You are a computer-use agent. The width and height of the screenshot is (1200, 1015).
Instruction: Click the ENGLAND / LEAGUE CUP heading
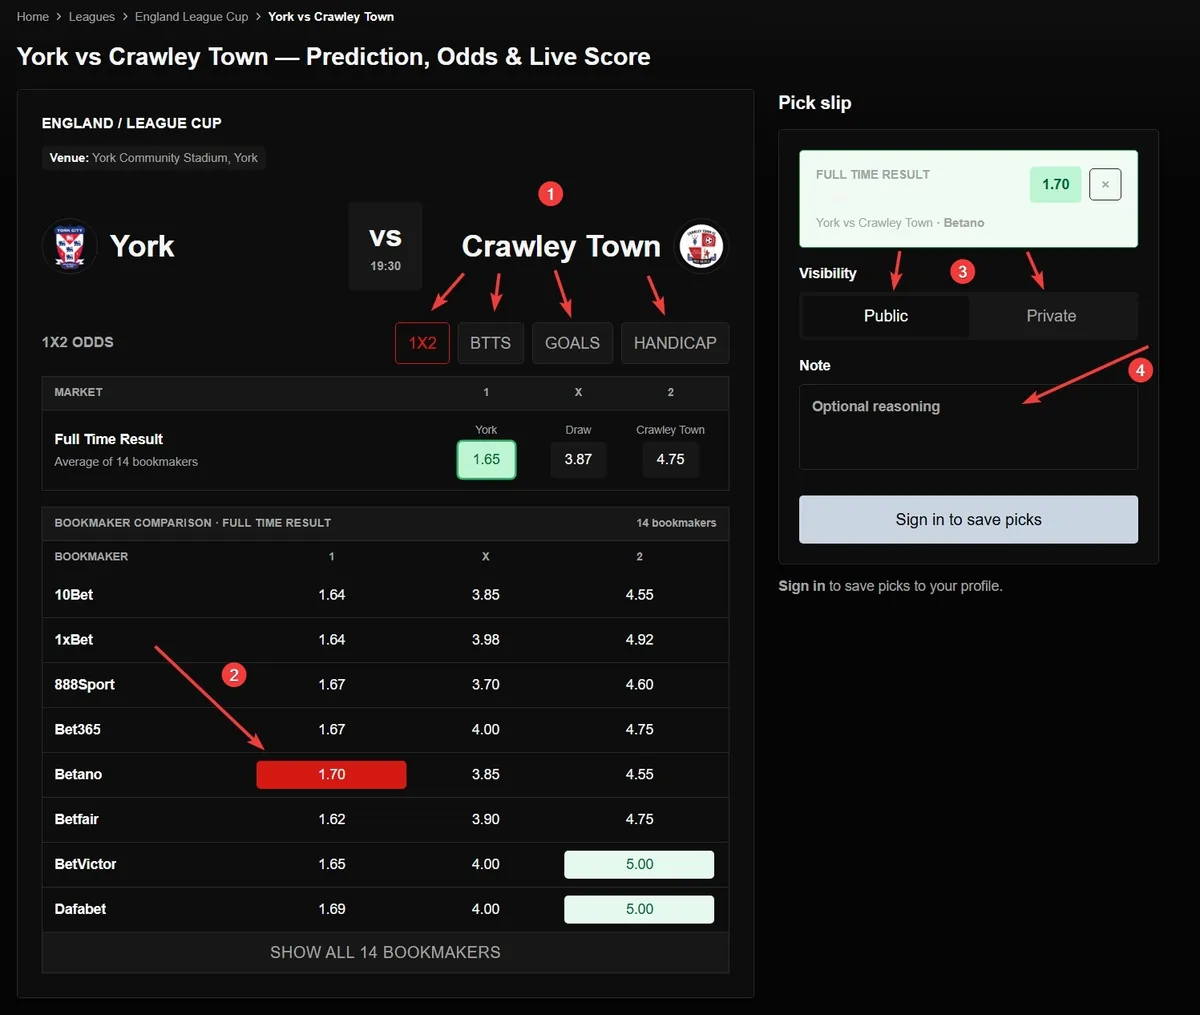tap(132, 123)
